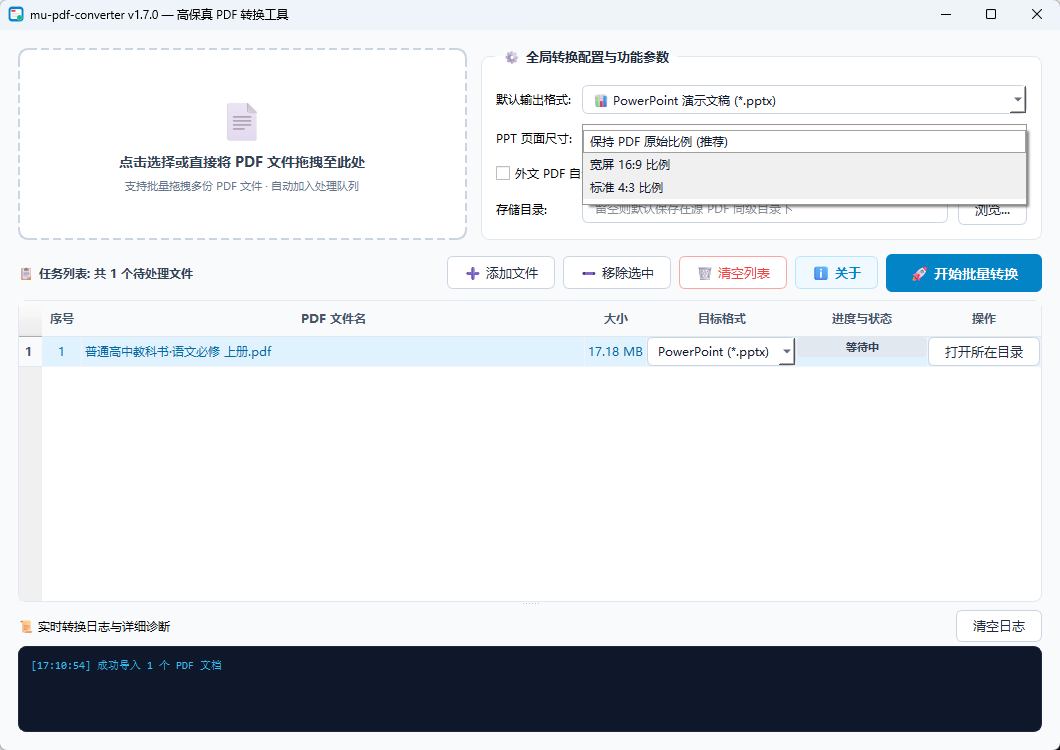The height and width of the screenshot is (750, 1060).
Task: Minimize the mu-pdf-converter window
Action: point(945,14)
